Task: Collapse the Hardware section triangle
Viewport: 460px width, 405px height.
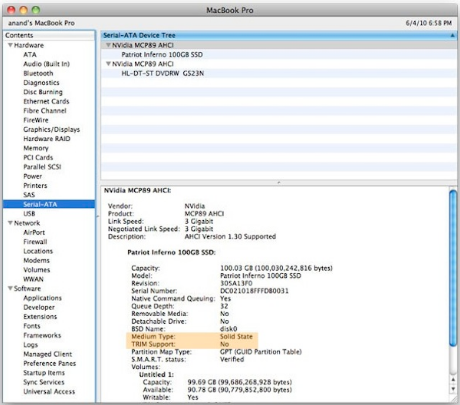Action: click(10, 45)
